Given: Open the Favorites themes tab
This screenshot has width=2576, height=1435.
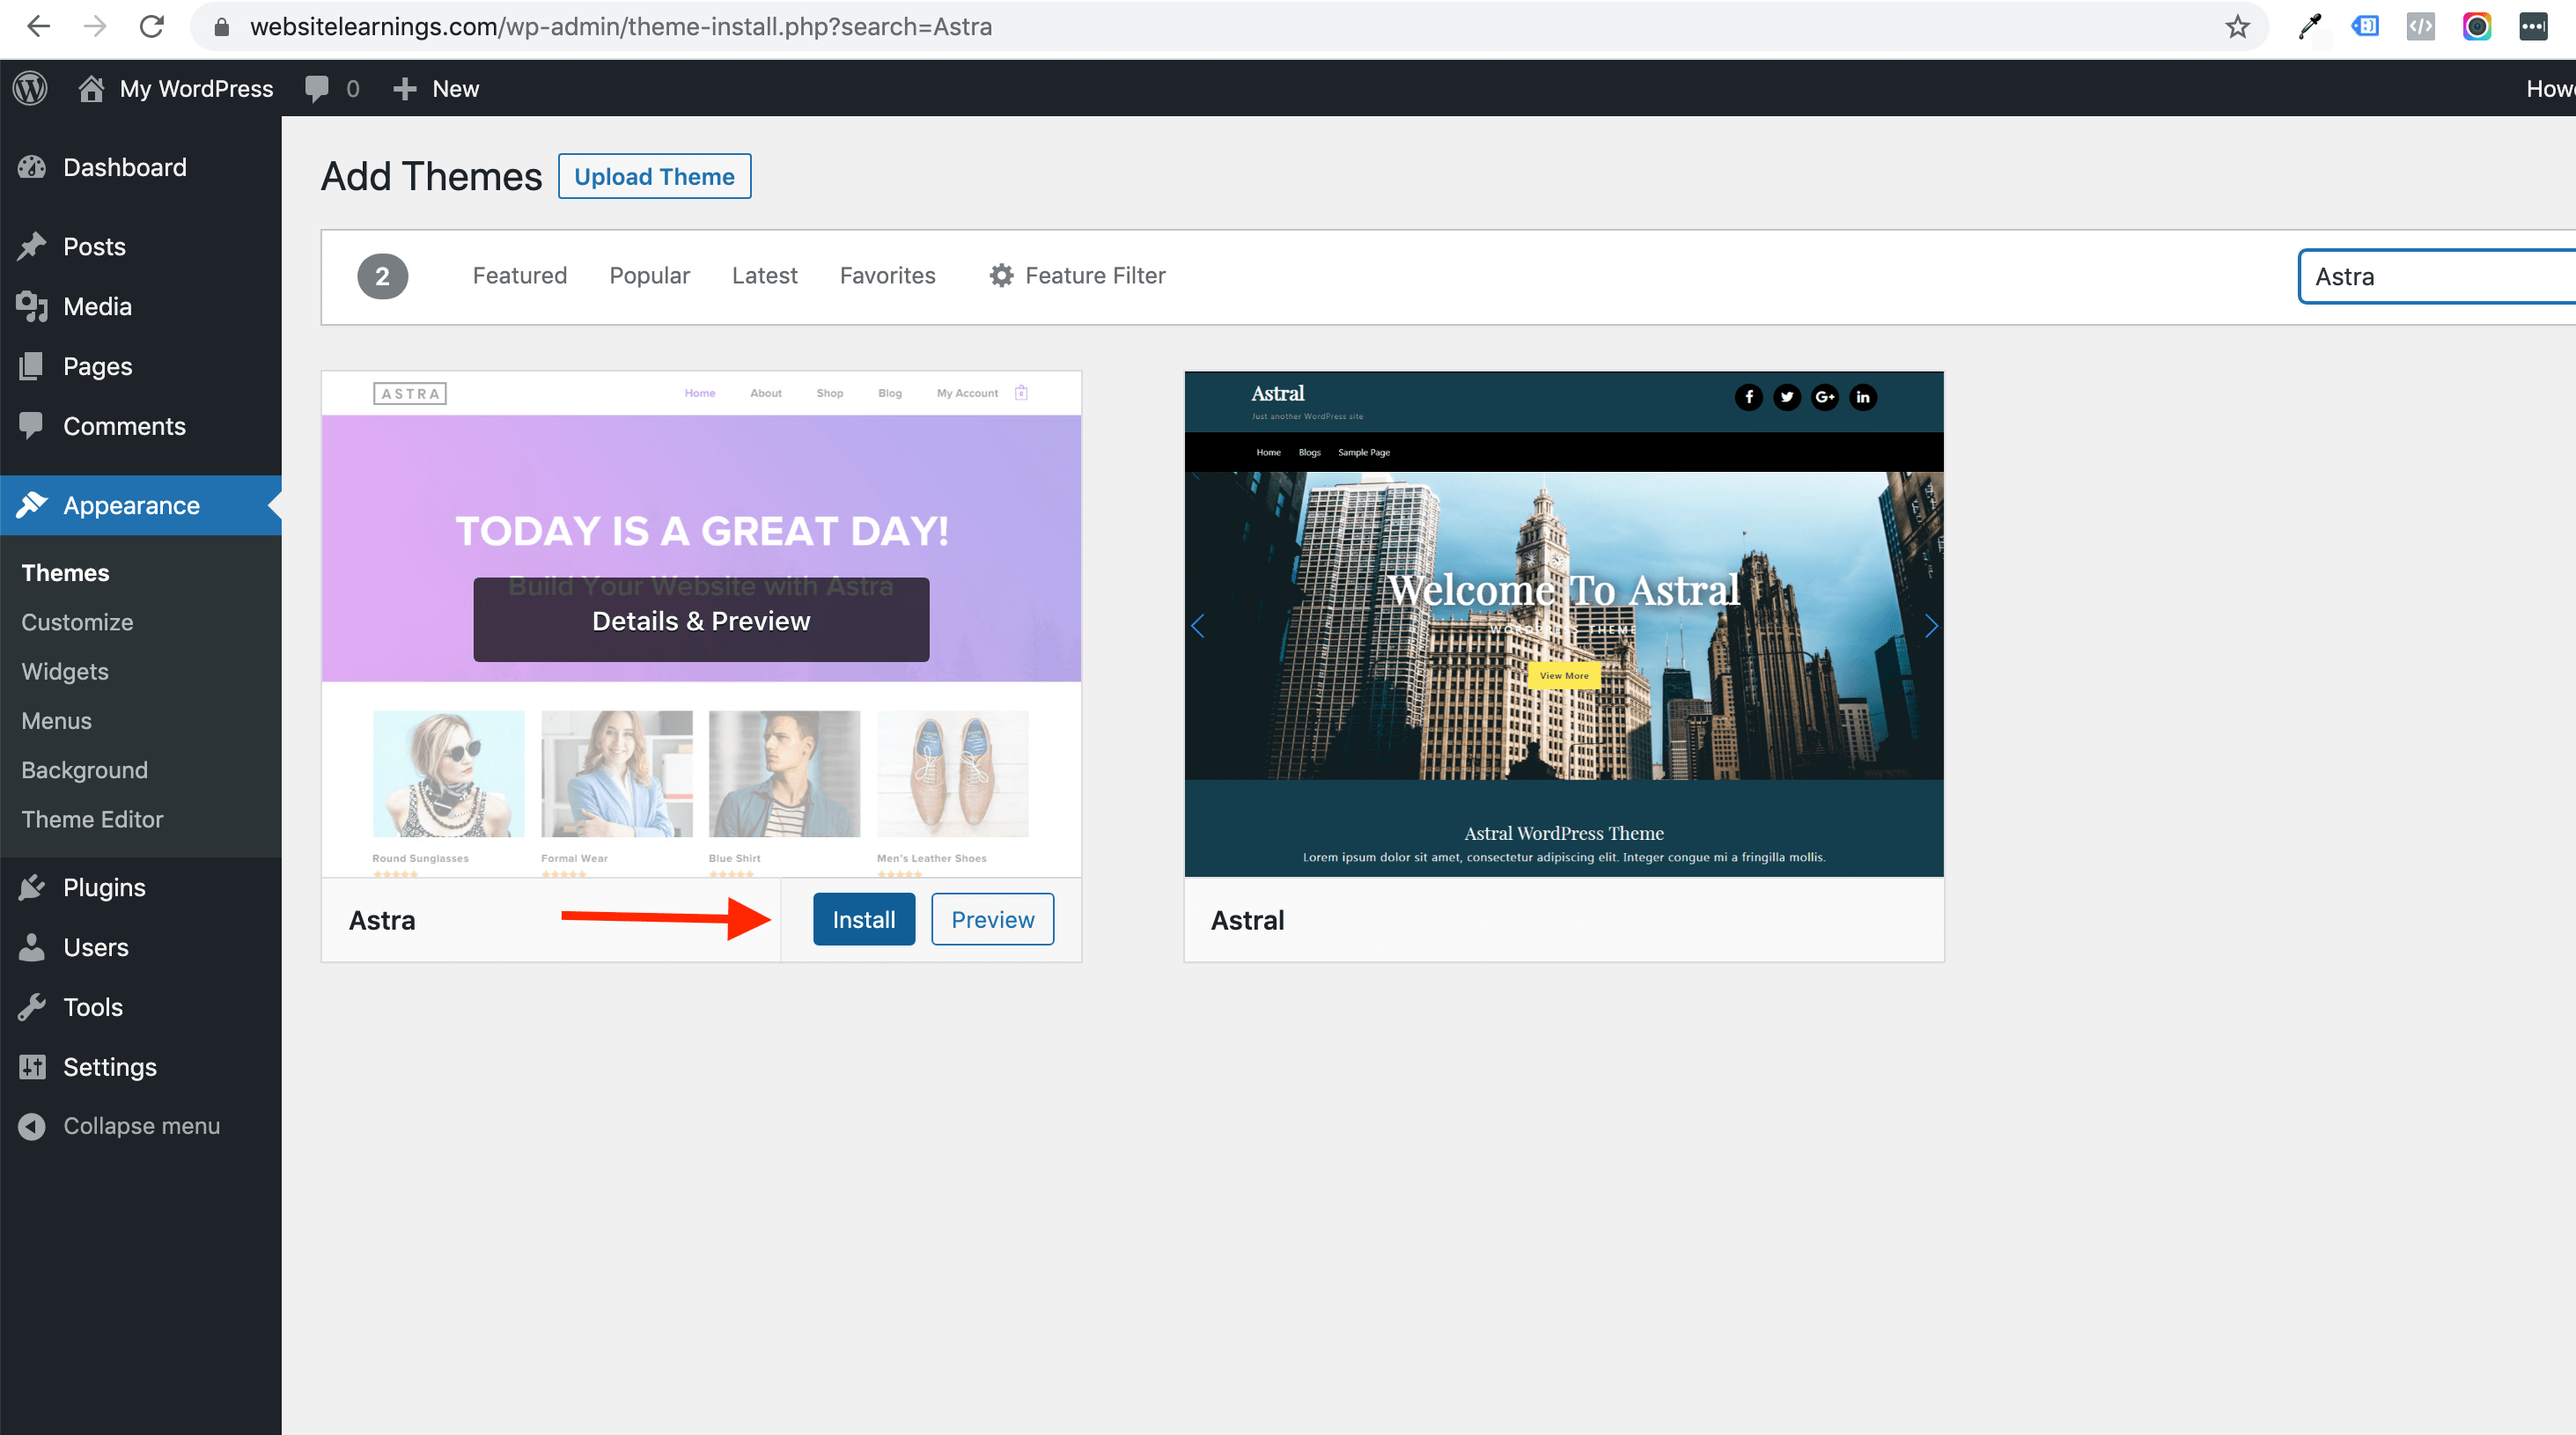Looking at the screenshot, I should coord(888,276).
